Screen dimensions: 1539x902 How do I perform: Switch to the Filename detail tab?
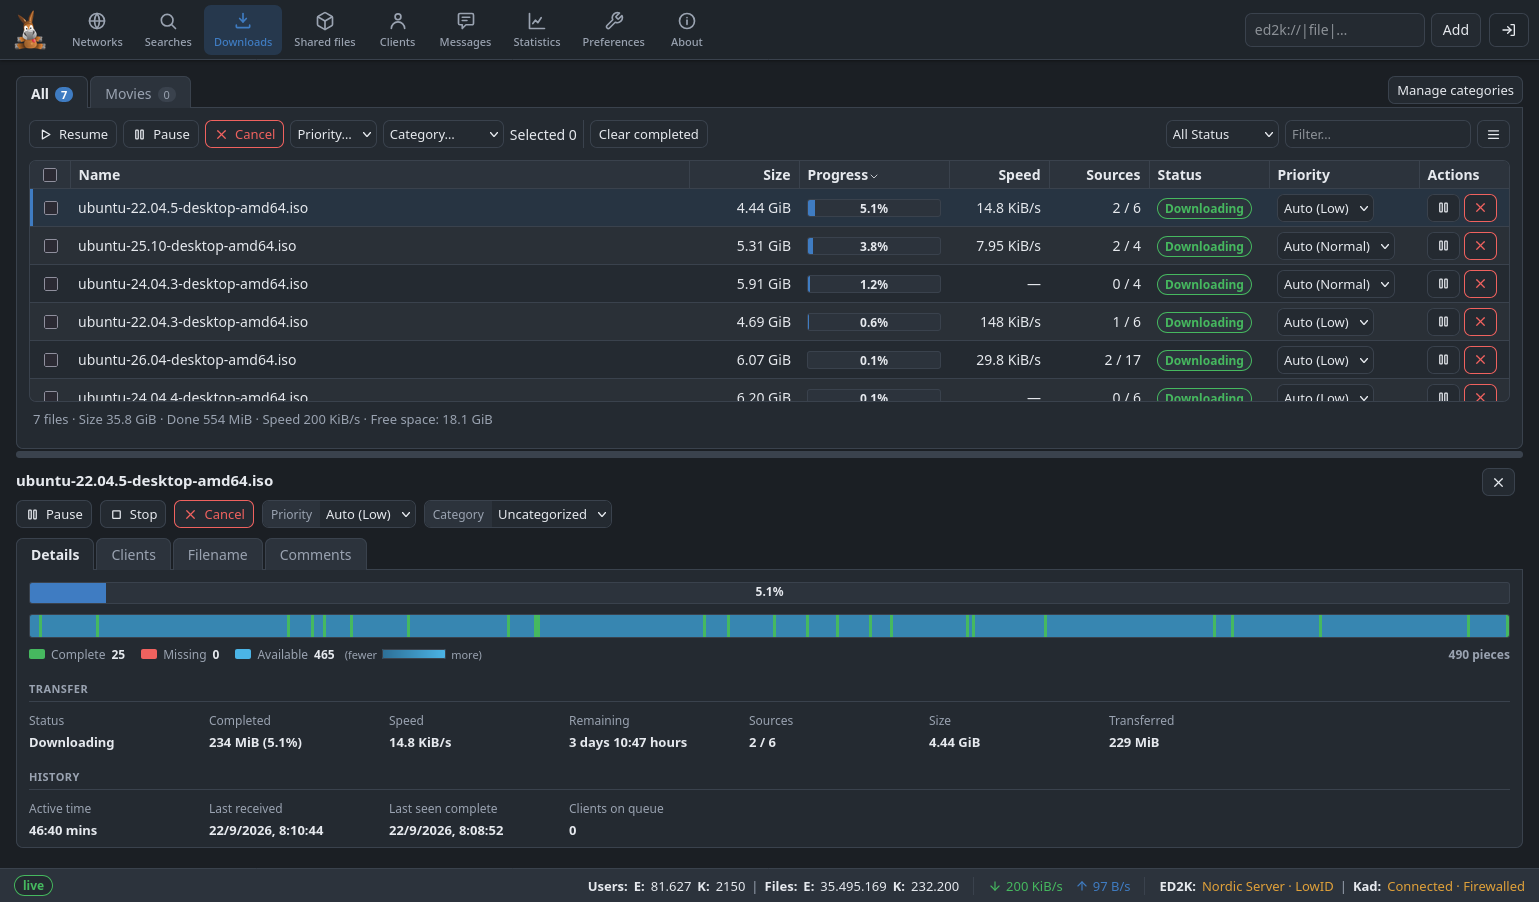click(217, 555)
